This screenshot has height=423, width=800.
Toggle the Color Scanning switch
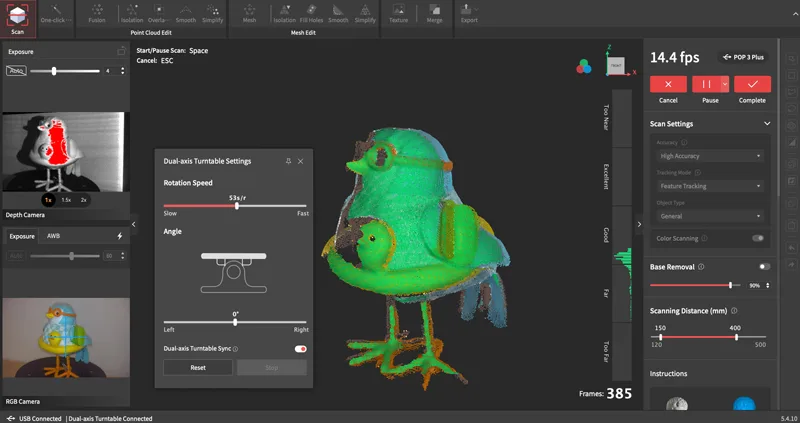tap(758, 238)
